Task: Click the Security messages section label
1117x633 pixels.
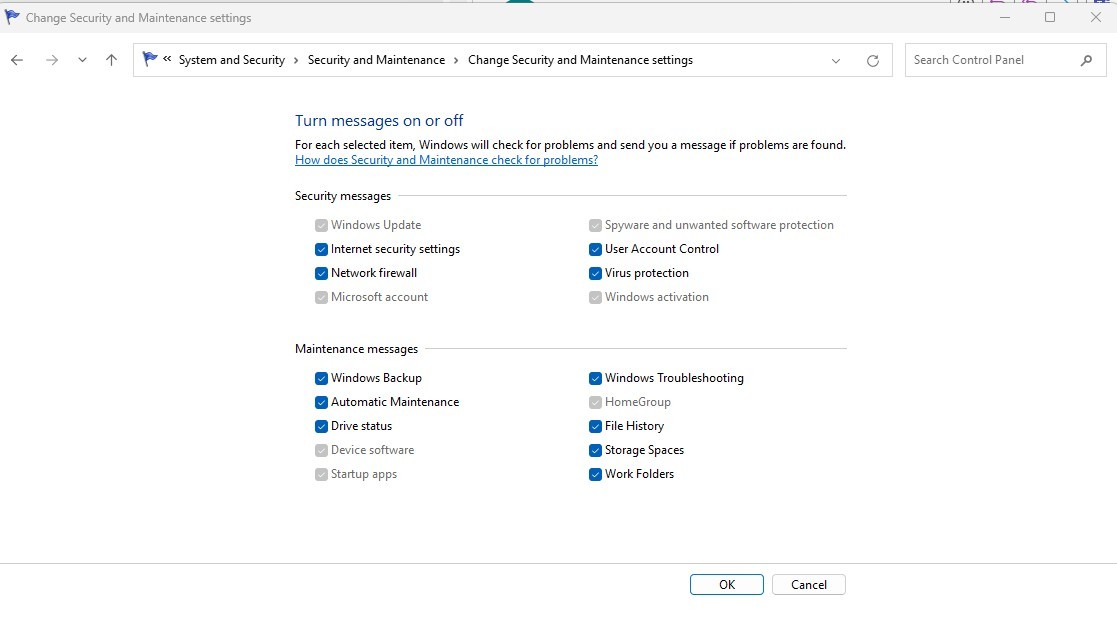Action: 343,196
